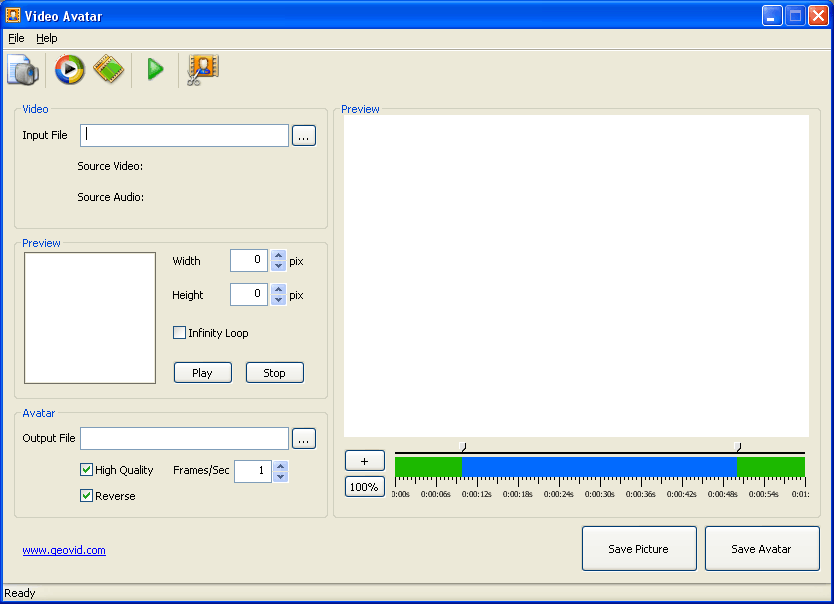Minimize the Video Avatar window

point(772,15)
